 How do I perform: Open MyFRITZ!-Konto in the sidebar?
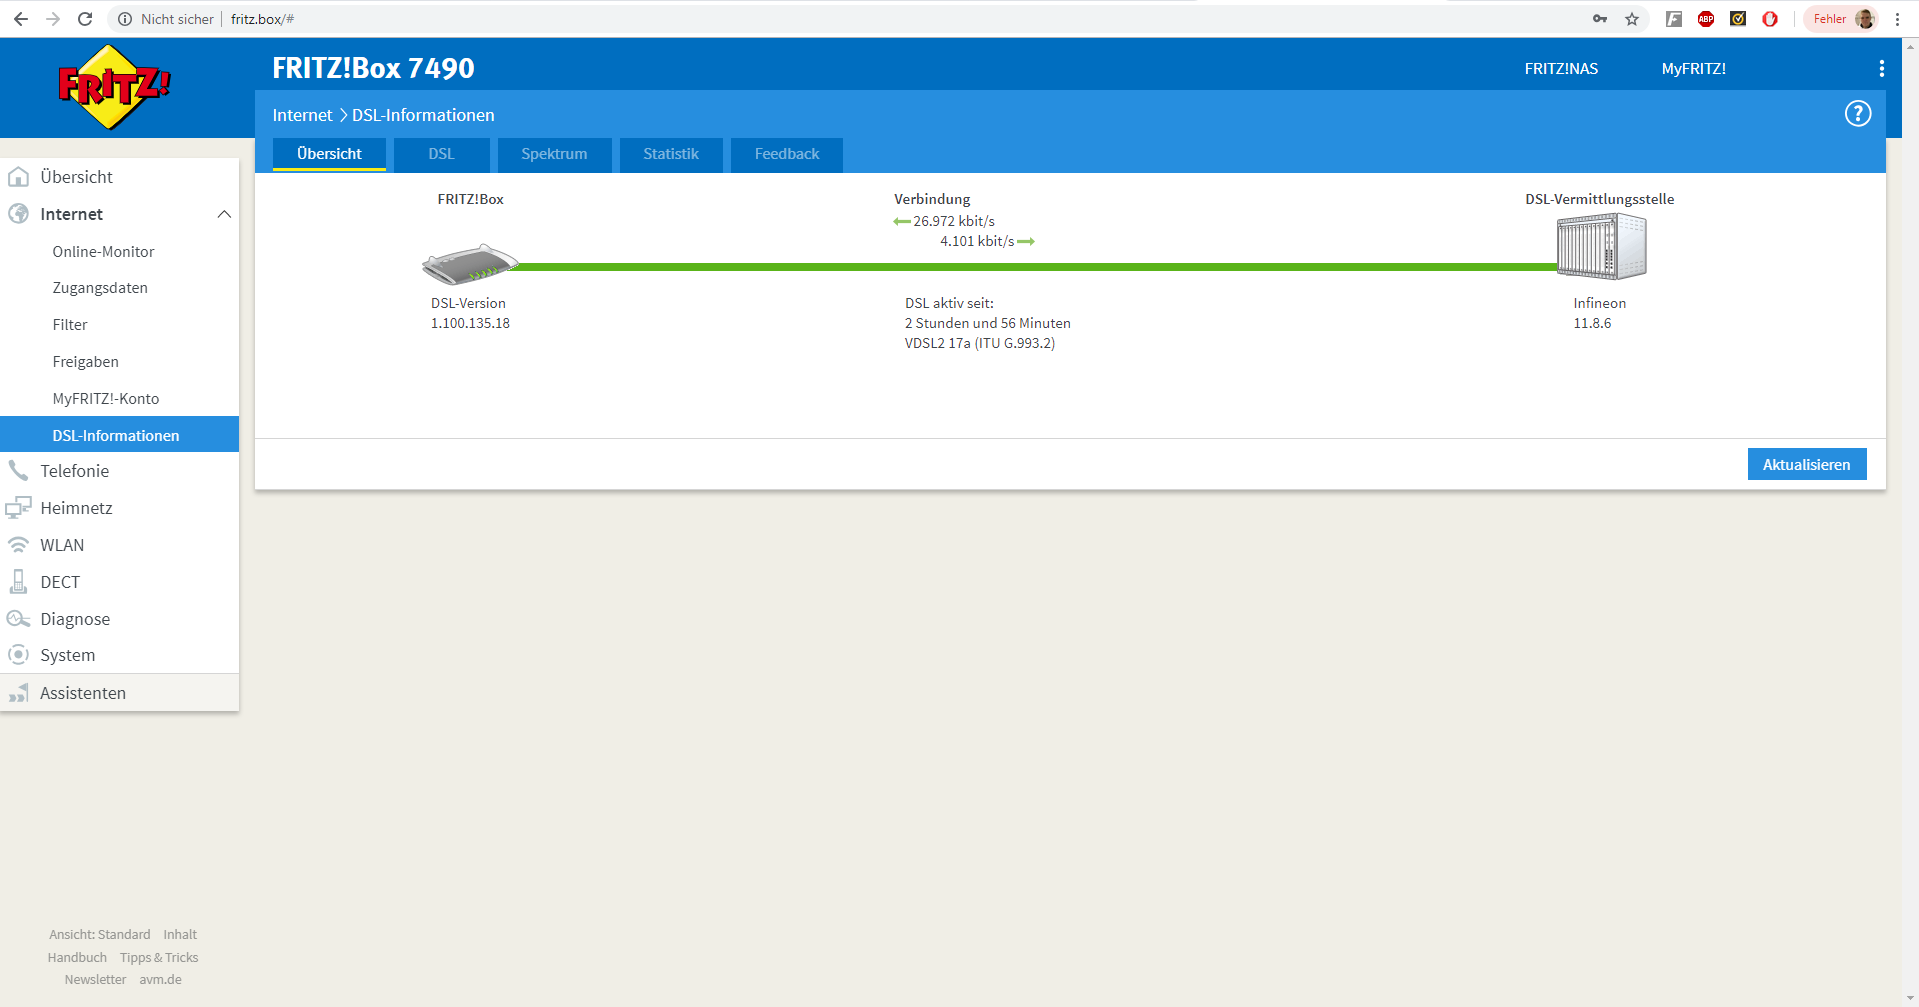[106, 399]
